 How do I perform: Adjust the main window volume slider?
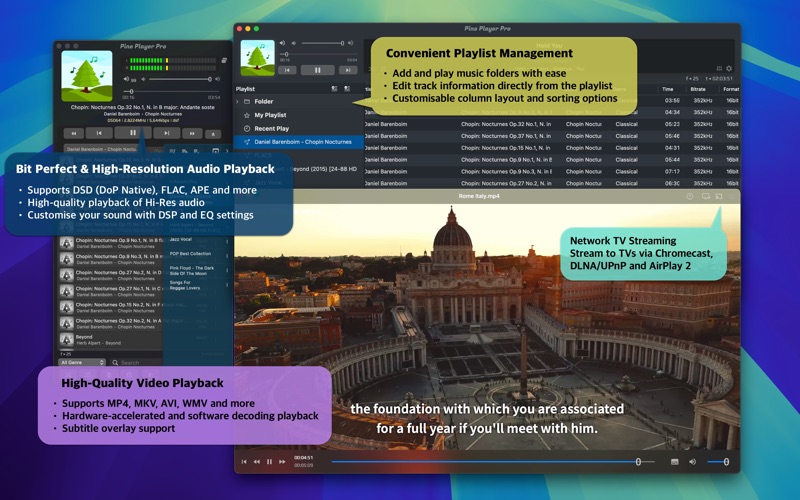point(323,43)
